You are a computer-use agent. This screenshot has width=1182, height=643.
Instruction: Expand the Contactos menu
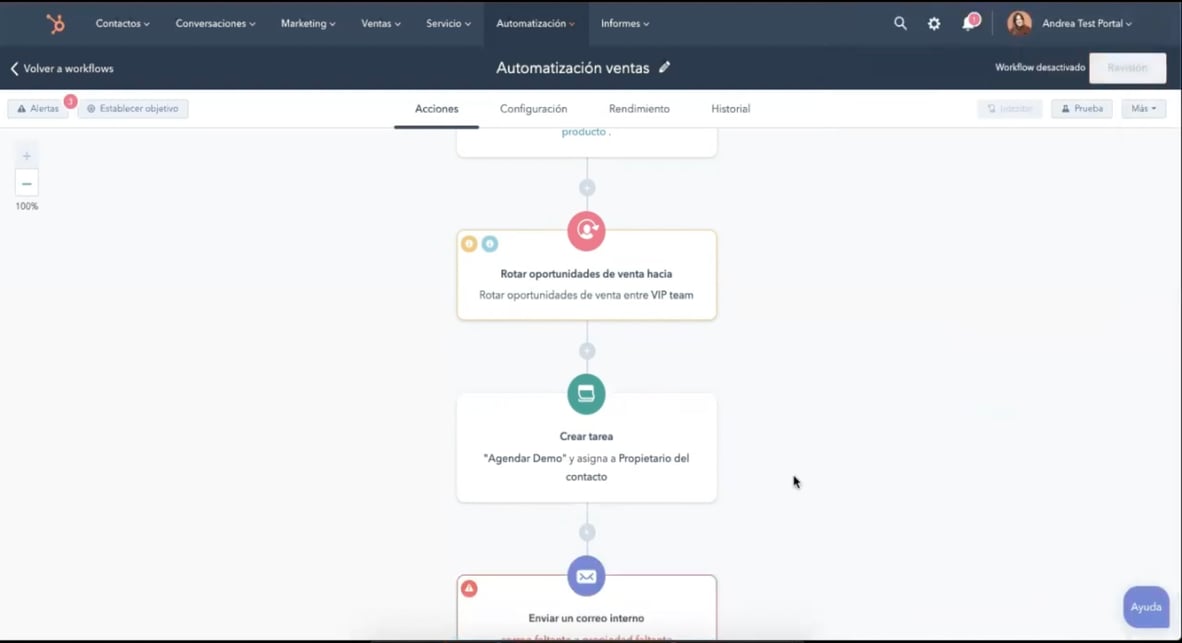(122, 23)
